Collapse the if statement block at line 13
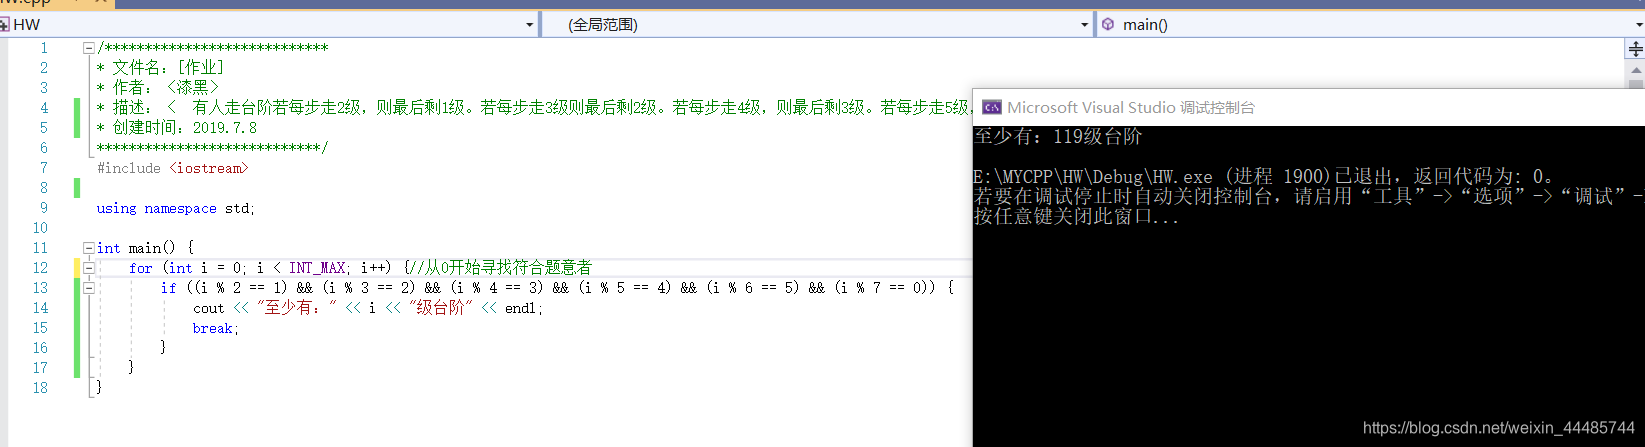1645x447 pixels. 88,288
